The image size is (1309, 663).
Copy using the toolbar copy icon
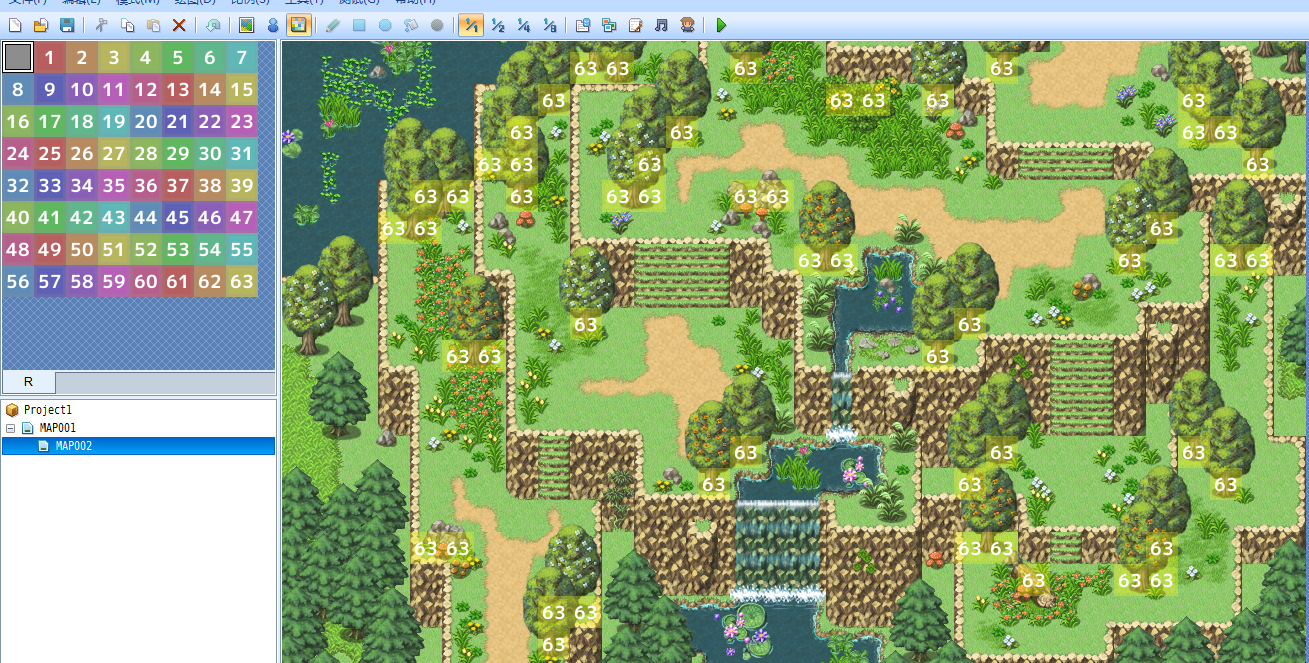point(127,25)
